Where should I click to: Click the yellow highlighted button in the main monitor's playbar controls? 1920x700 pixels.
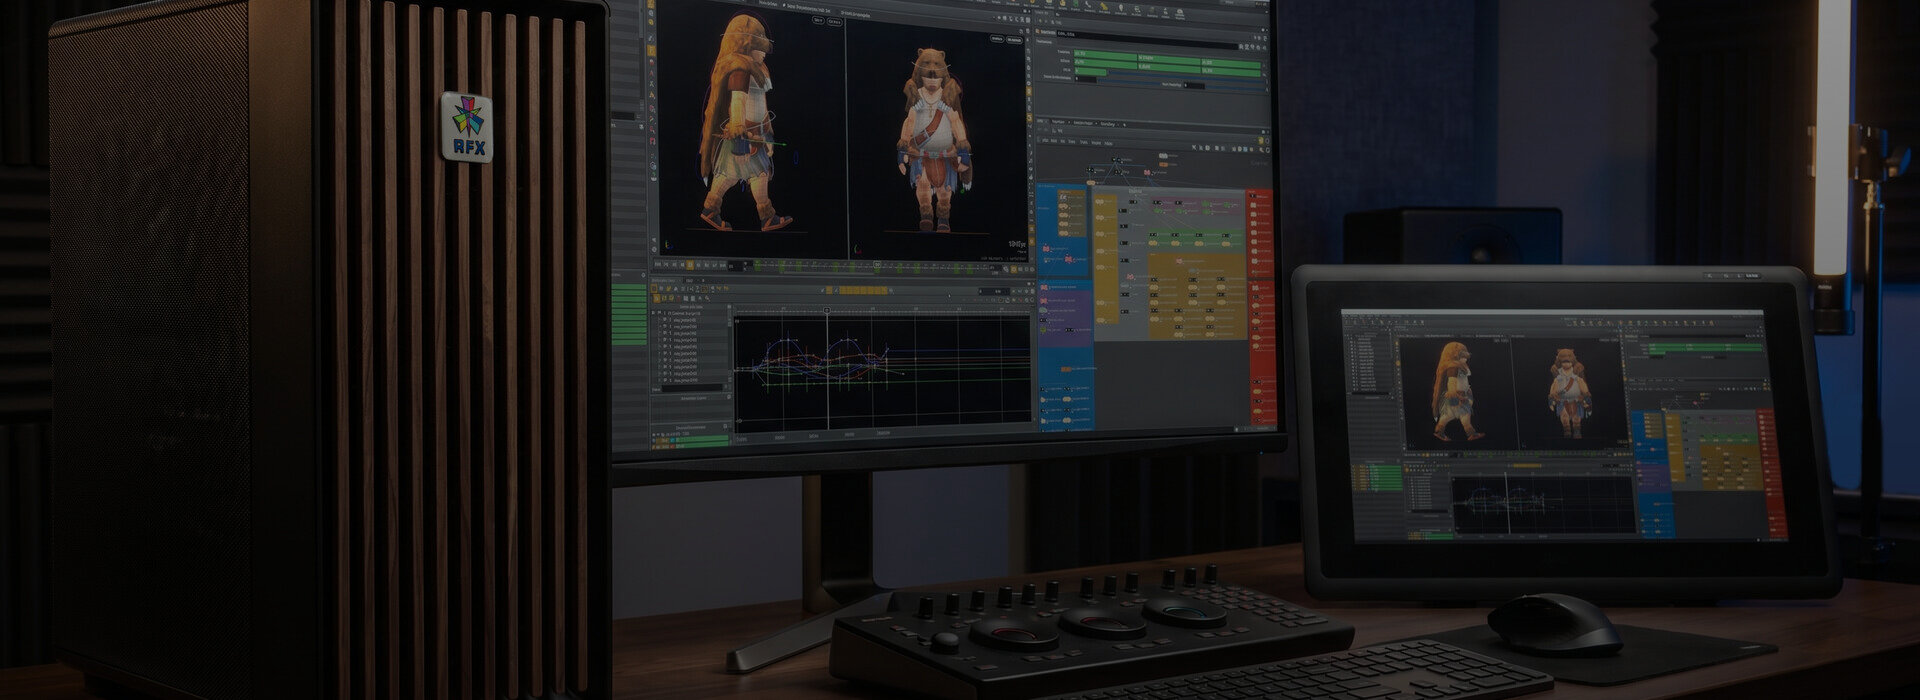[x=691, y=265]
